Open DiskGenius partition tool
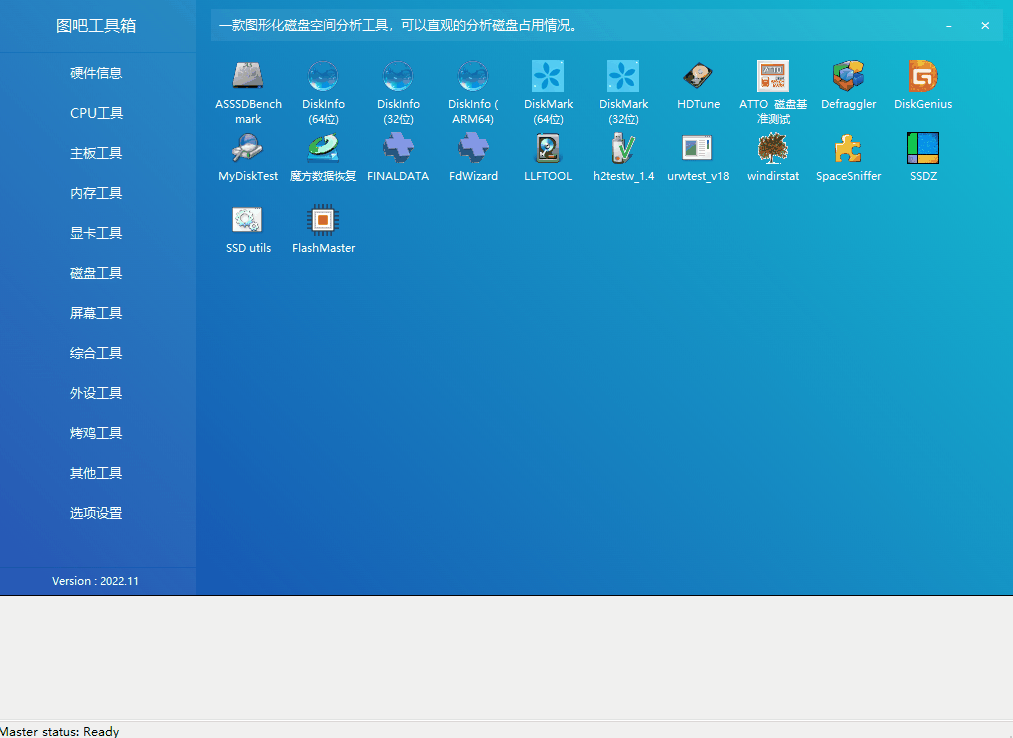The height and width of the screenshot is (738, 1013). tap(923, 77)
